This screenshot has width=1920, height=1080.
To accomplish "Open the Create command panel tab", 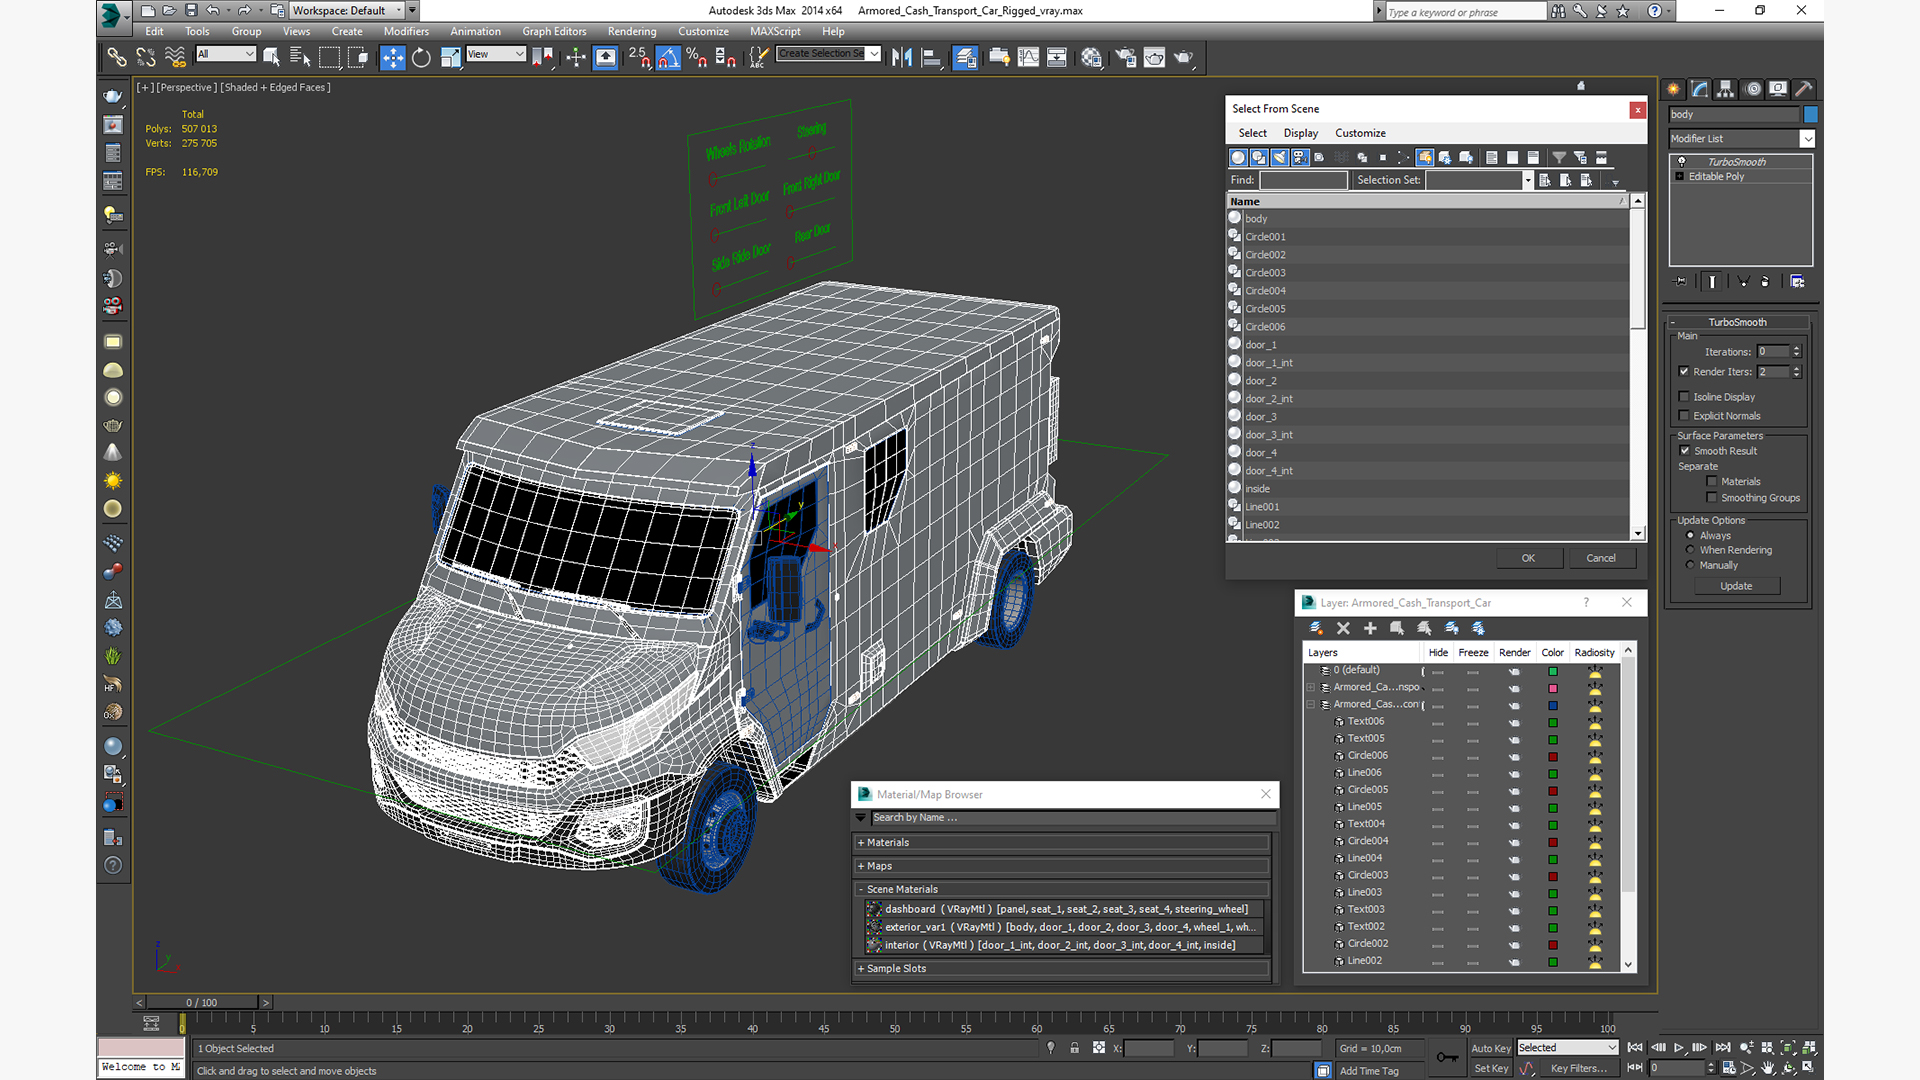I will click(x=1673, y=89).
